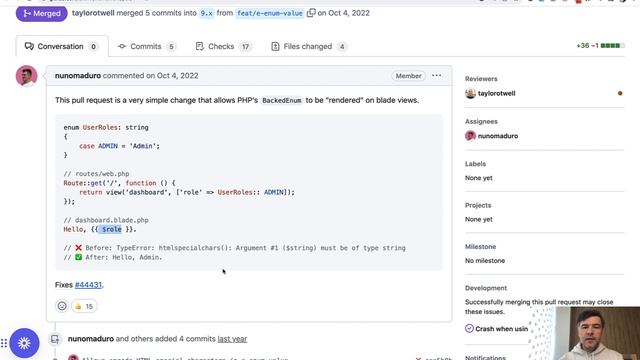This screenshot has height=360, width=640.
Task: Click the closed issue check icon
Action: tap(469, 329)
